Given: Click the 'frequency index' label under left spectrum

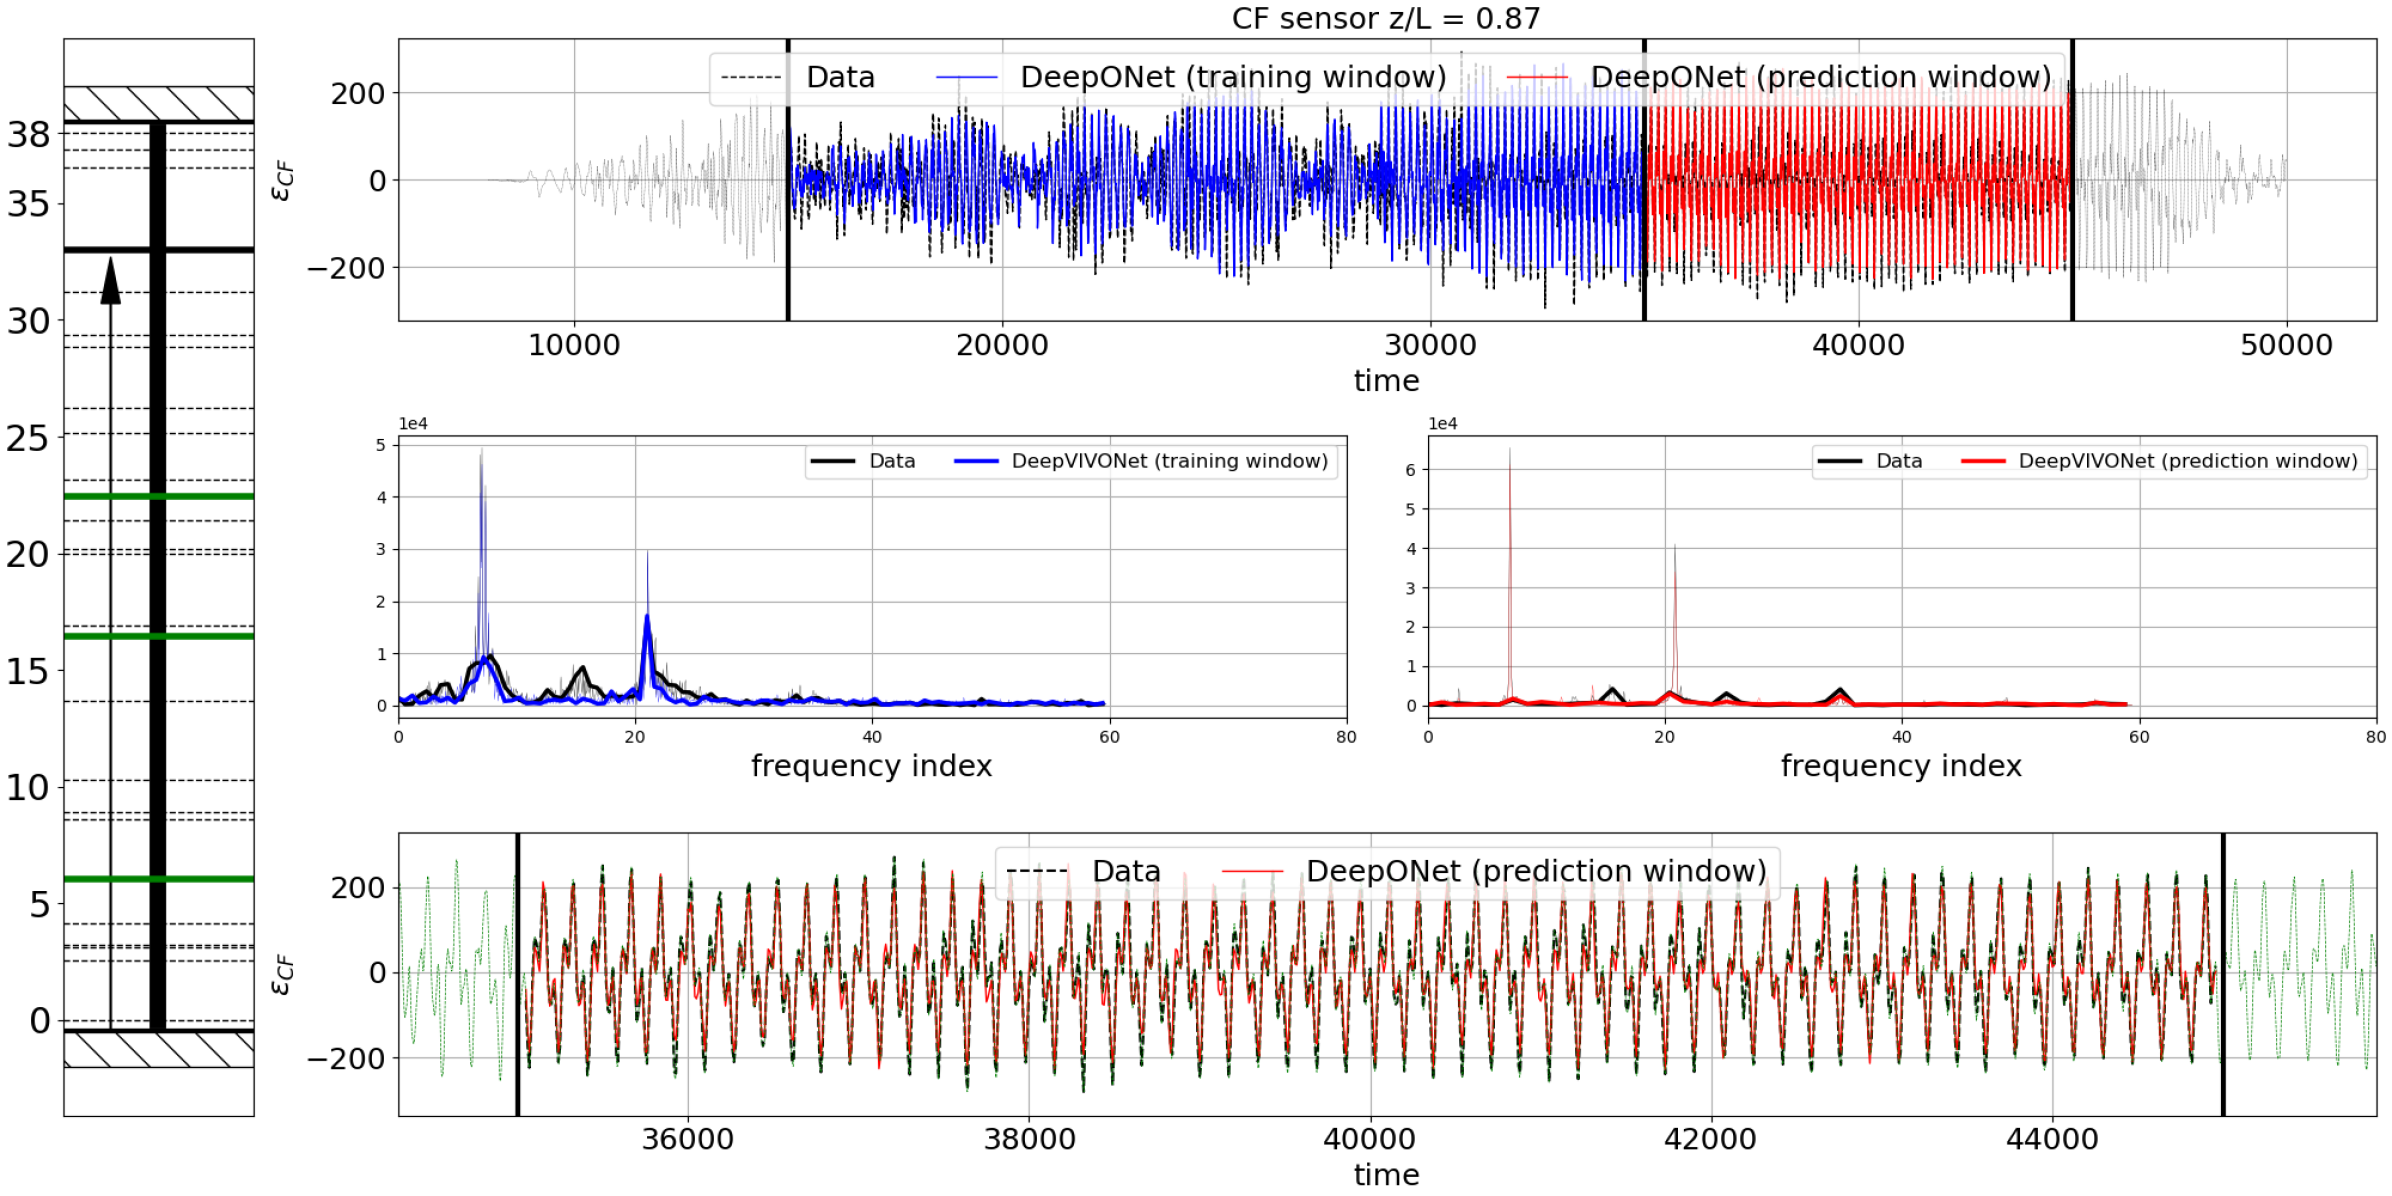Looking at the screenshot, I should pos(871,766).
